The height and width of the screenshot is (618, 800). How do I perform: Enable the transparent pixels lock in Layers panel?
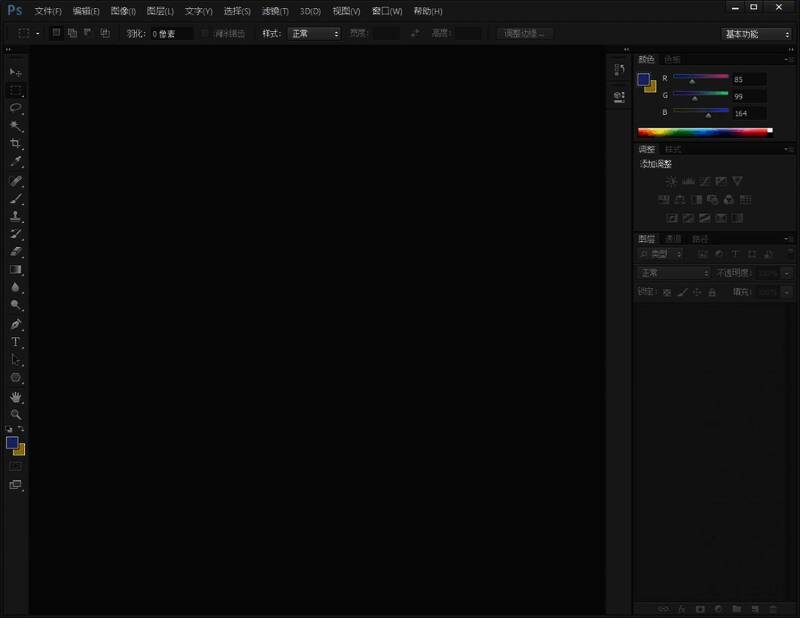pyautogui.click(x=667, y=291)
